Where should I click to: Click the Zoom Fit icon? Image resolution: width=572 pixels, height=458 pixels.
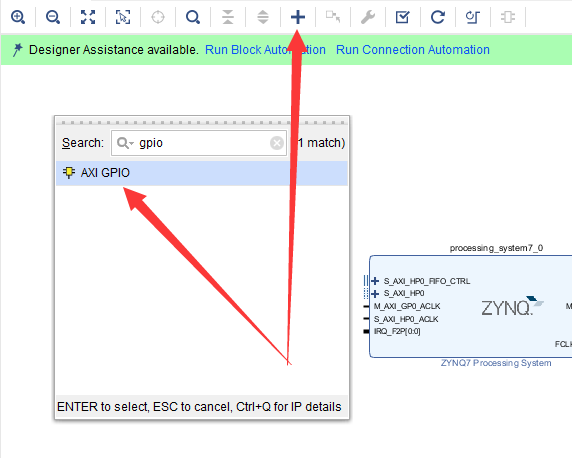pyautogui.click(x=88, y=17)
